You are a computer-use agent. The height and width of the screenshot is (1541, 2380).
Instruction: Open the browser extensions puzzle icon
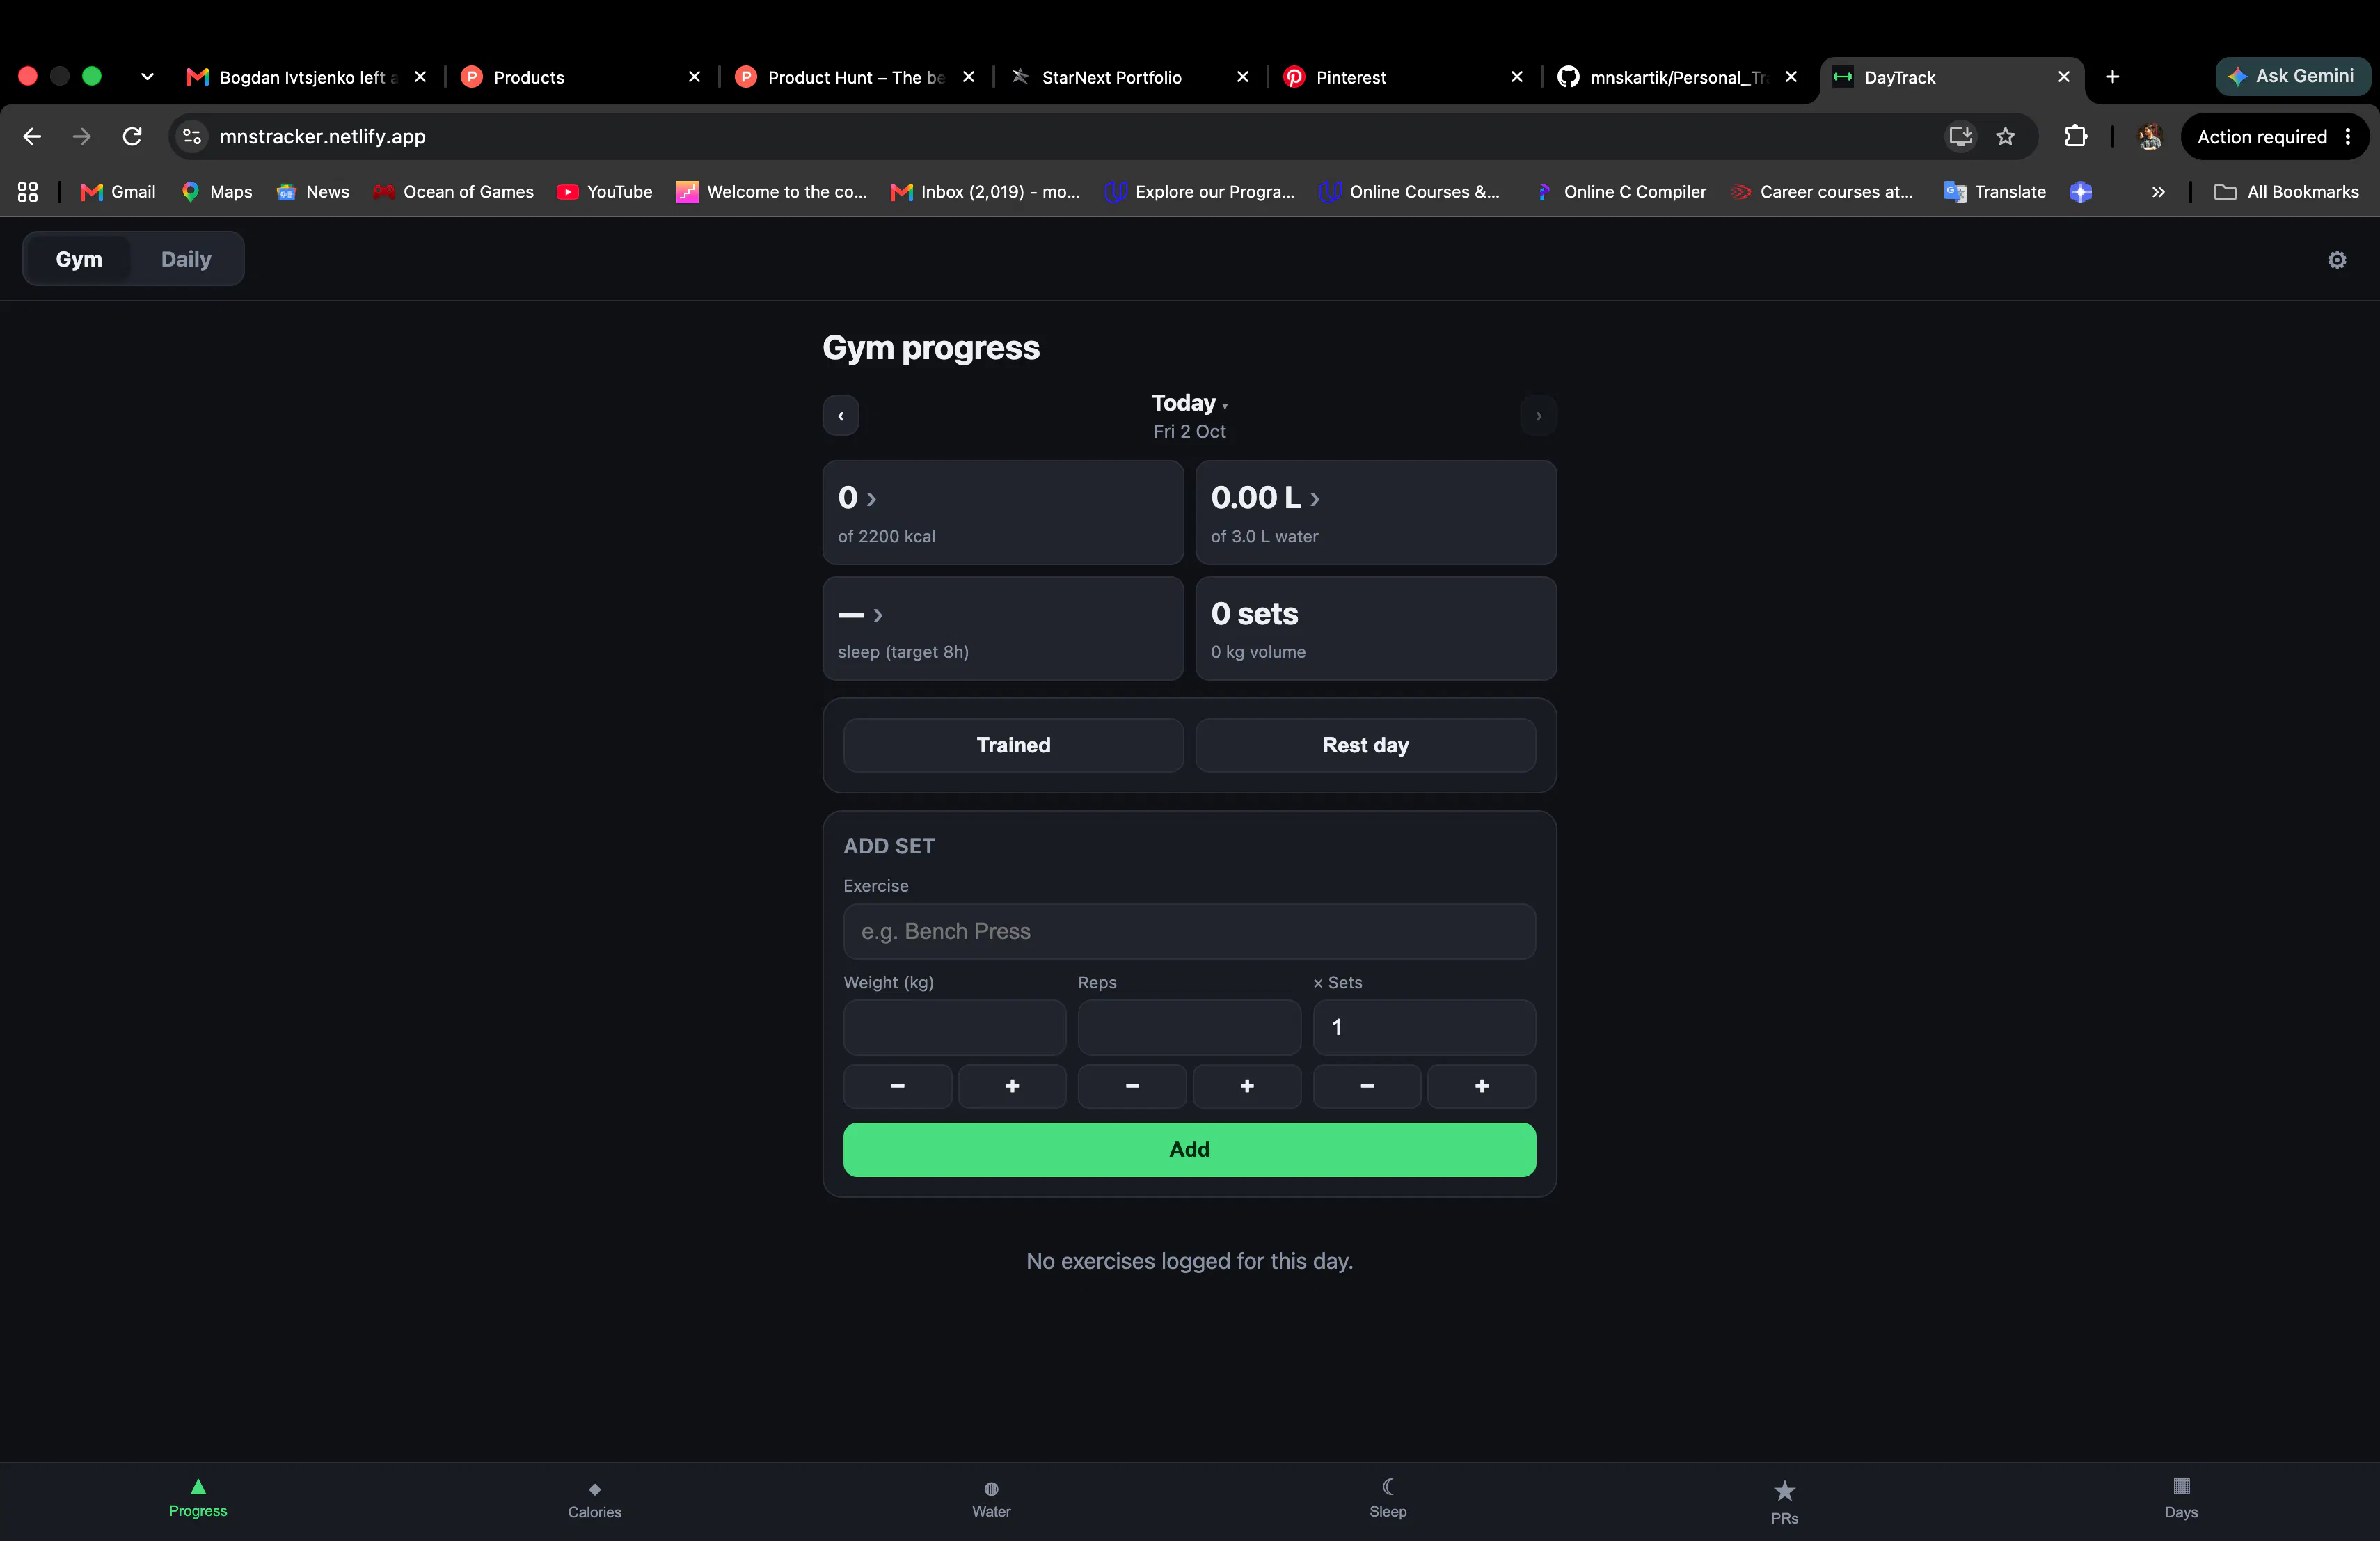2076,136
